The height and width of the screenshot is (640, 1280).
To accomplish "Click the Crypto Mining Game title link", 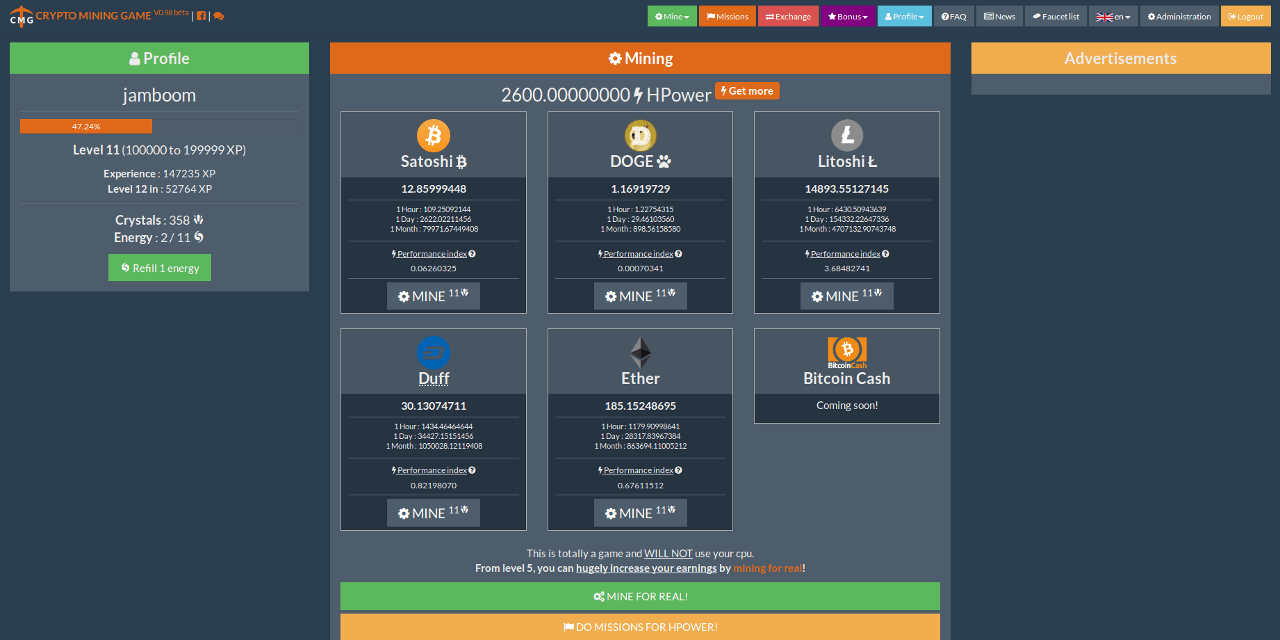I will [94, 16].
